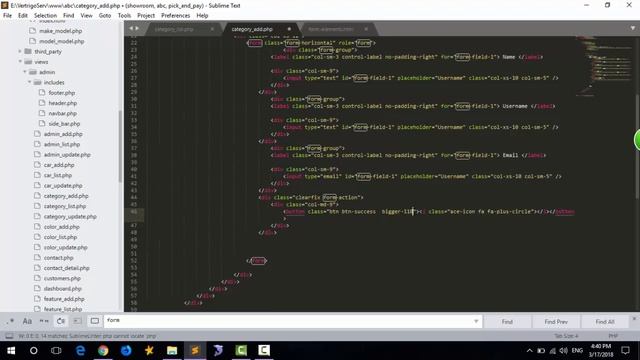Screen dimensions: 640x360
Task: Open the File menu
Action: 7,16
